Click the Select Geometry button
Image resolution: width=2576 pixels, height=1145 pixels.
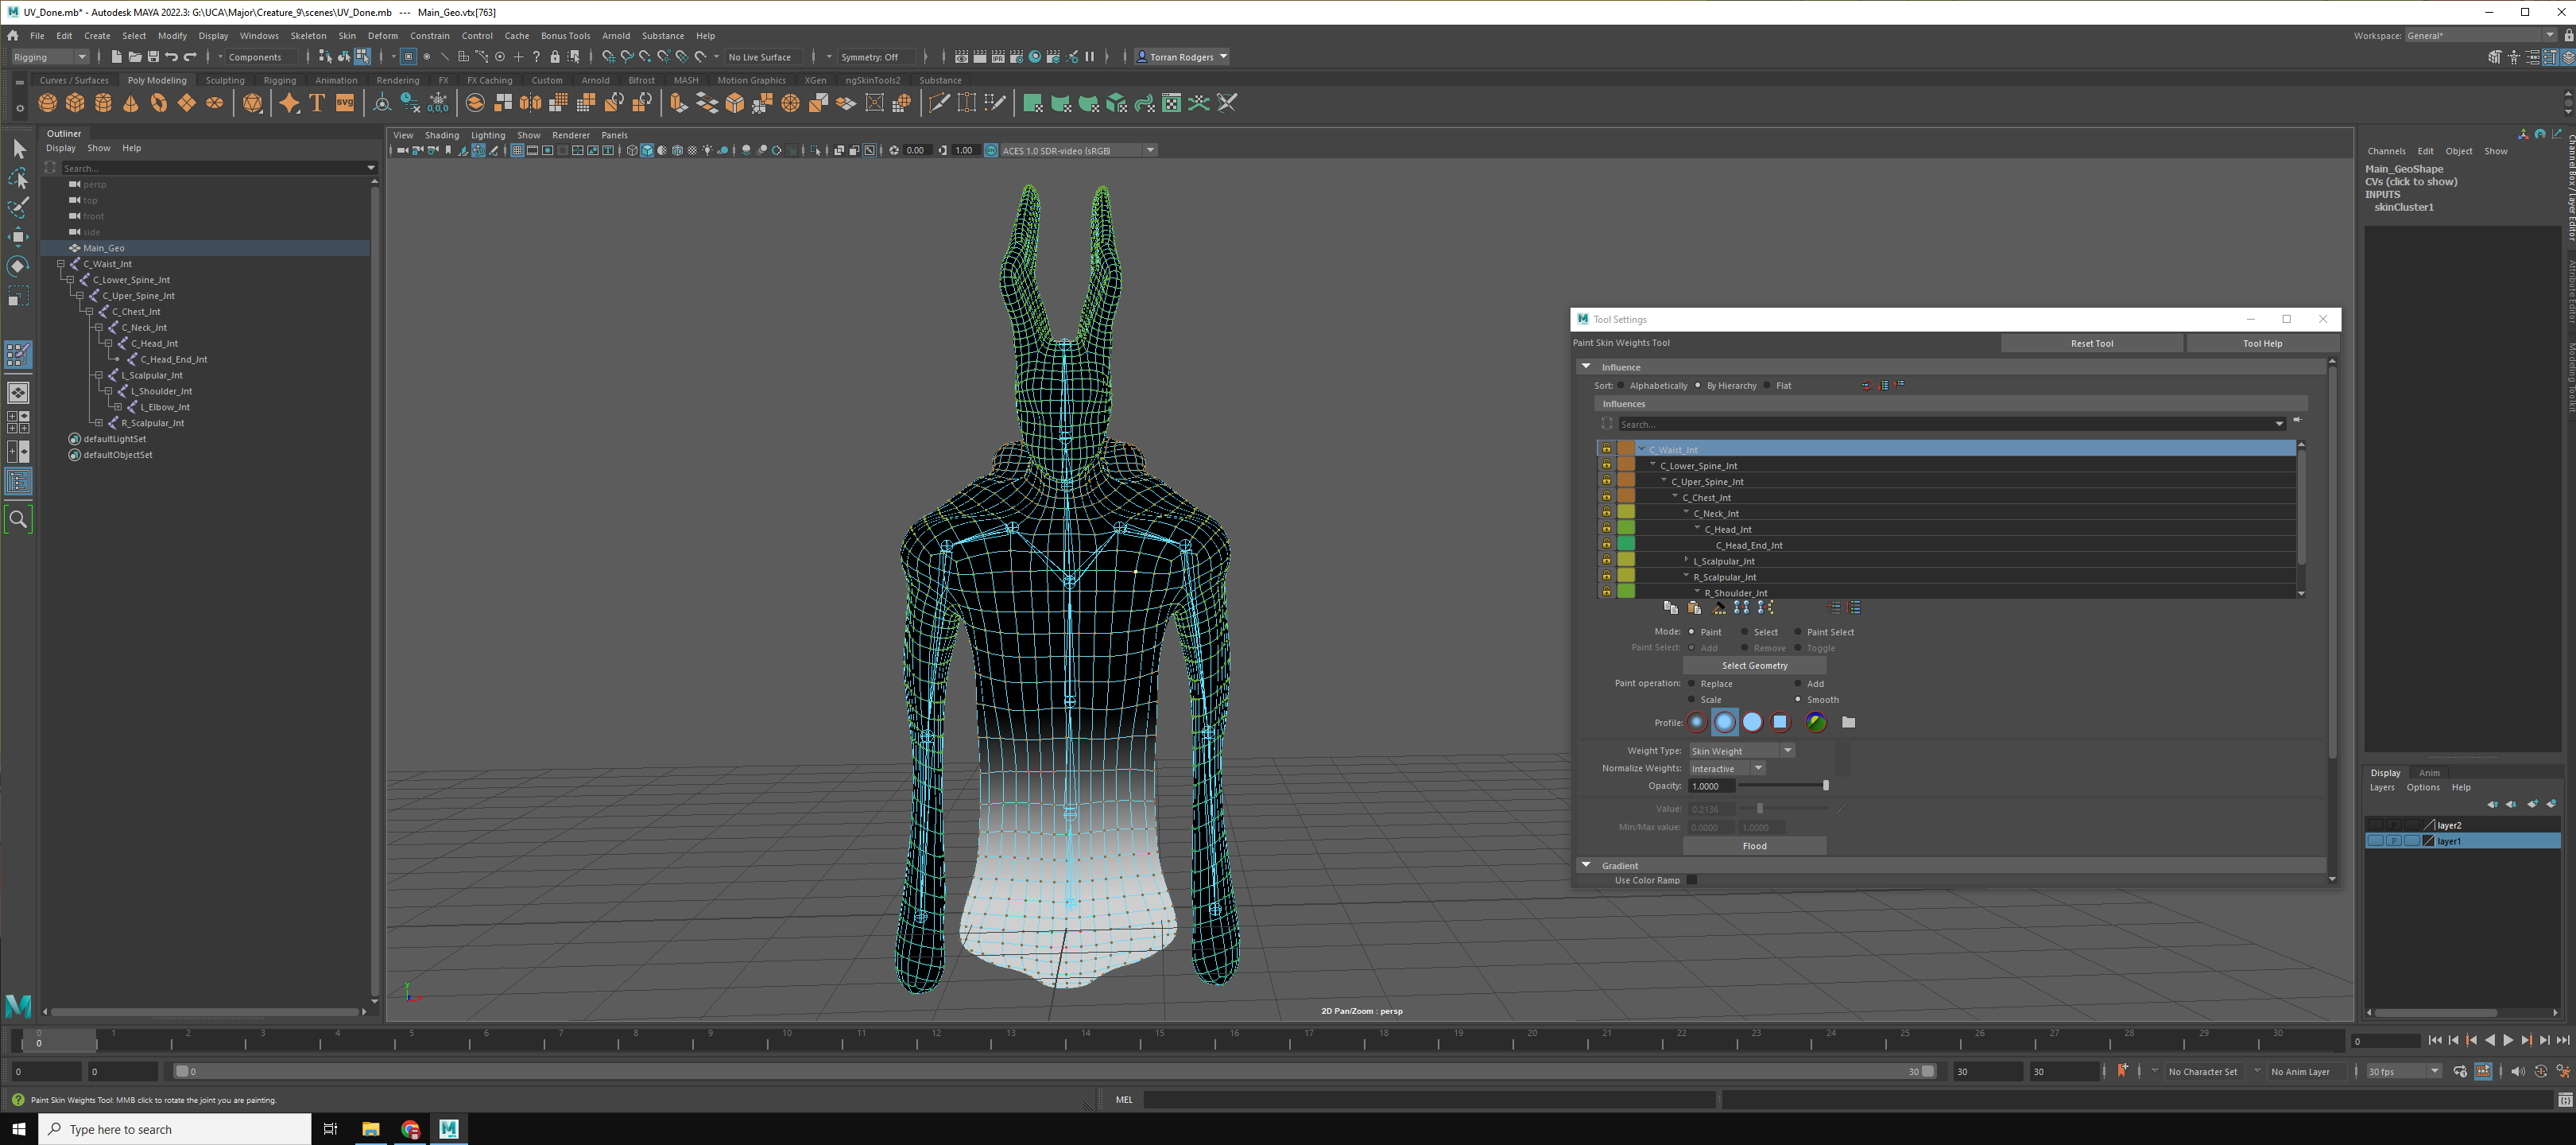(x=1754, y=666)
